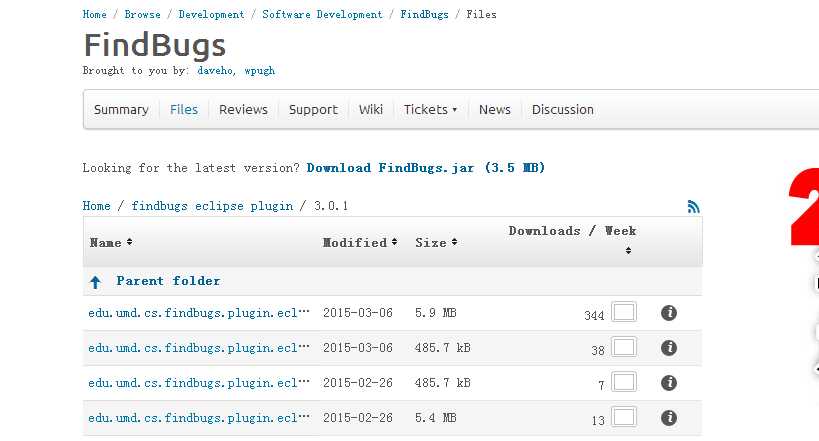Click the FindBugs page title
The image size is (819, 441).
155,45
